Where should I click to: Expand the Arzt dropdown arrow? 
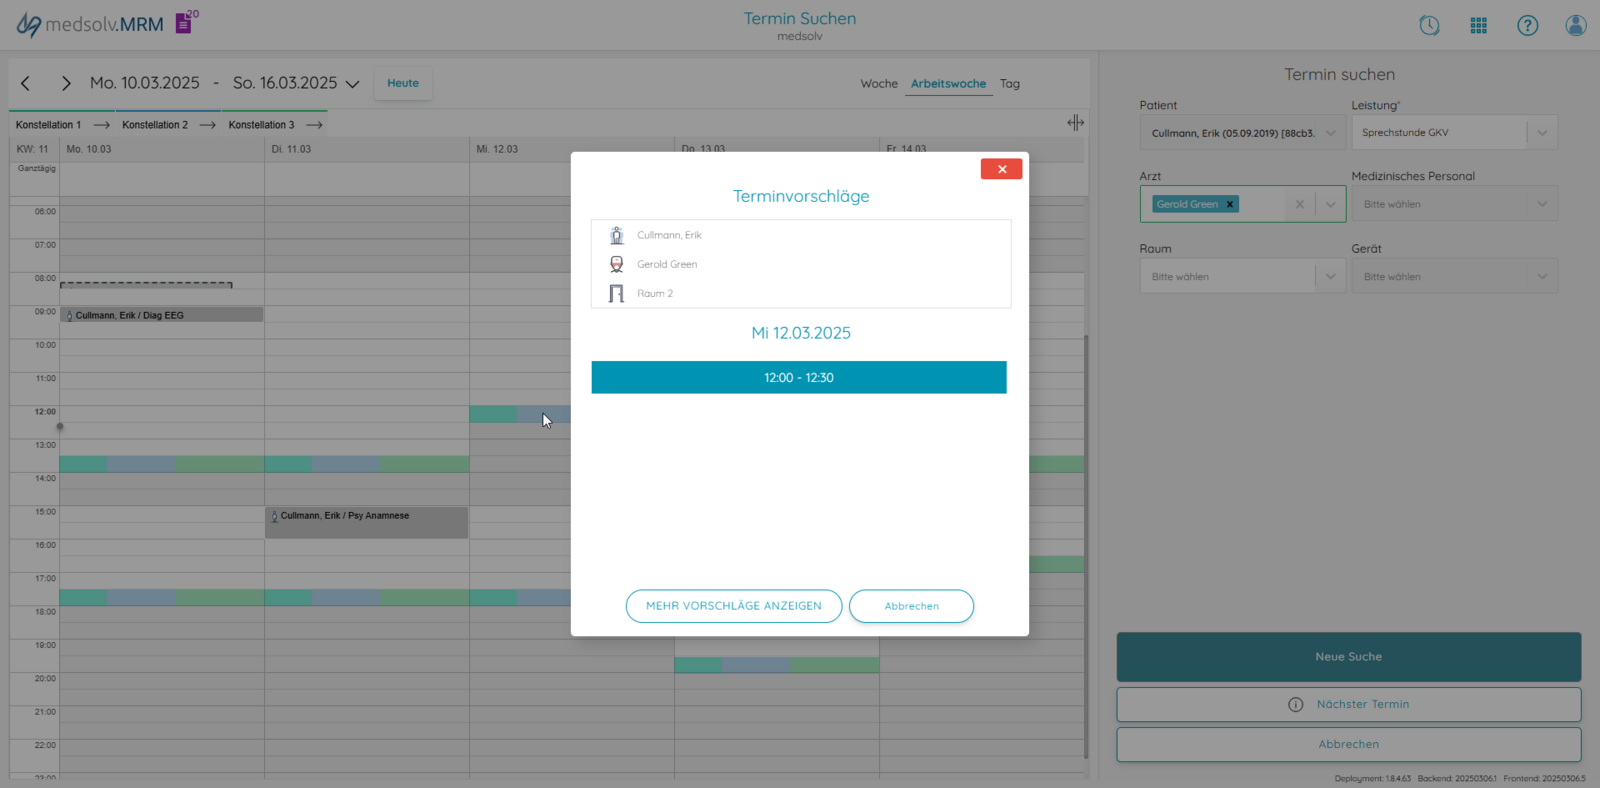click(1330, 204)
